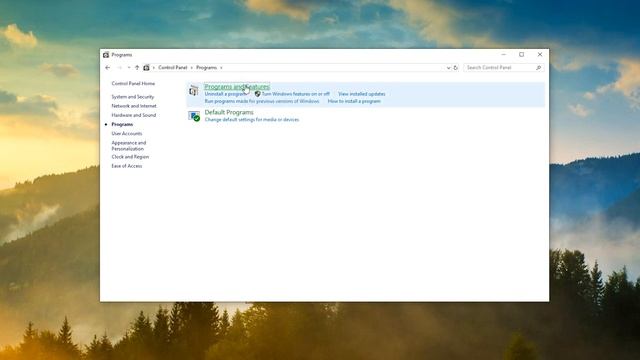Image resolution: width=640 pixels, height=360 pixels.
Task: Select Control Panel breadcrumb in address bar
Action: tap(173, 68)
